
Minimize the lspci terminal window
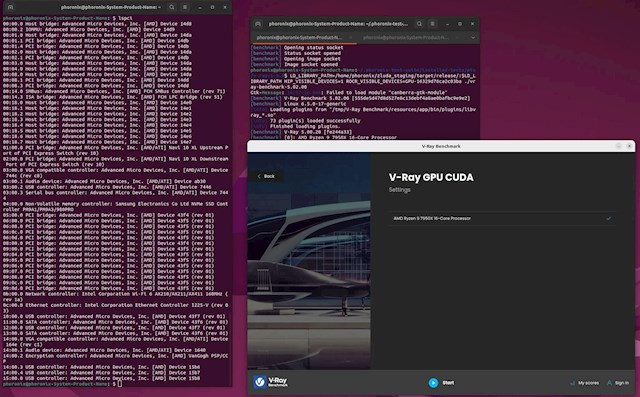pos(200,7)
